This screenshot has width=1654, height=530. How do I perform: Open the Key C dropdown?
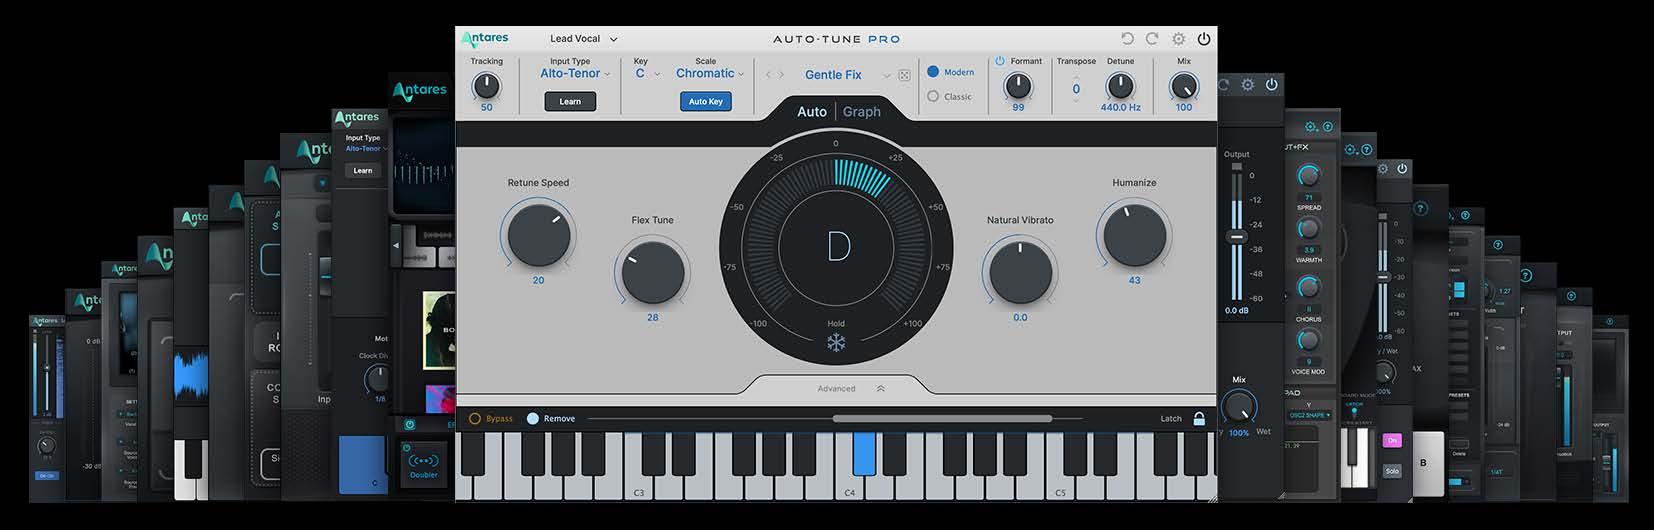coord(647,73)
